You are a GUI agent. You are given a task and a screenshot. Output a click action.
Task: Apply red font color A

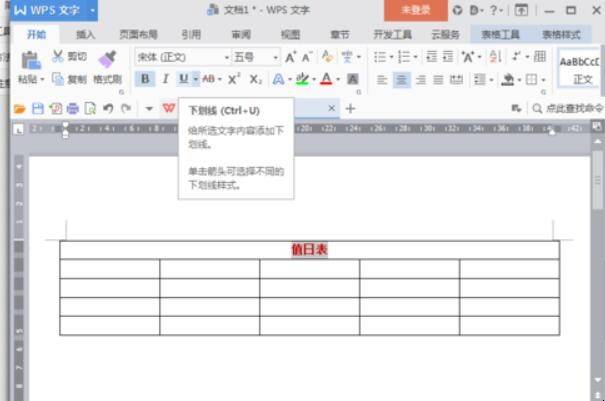click(x=326, y=79)
